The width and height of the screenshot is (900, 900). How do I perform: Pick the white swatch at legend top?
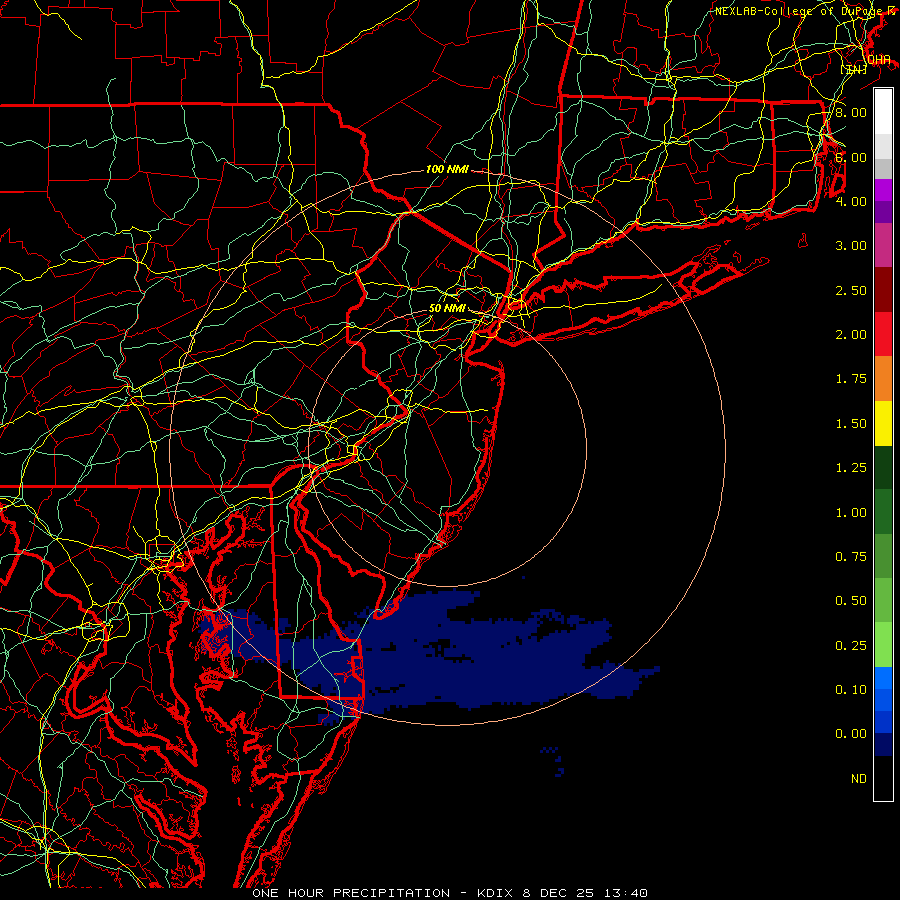[883, 112]
